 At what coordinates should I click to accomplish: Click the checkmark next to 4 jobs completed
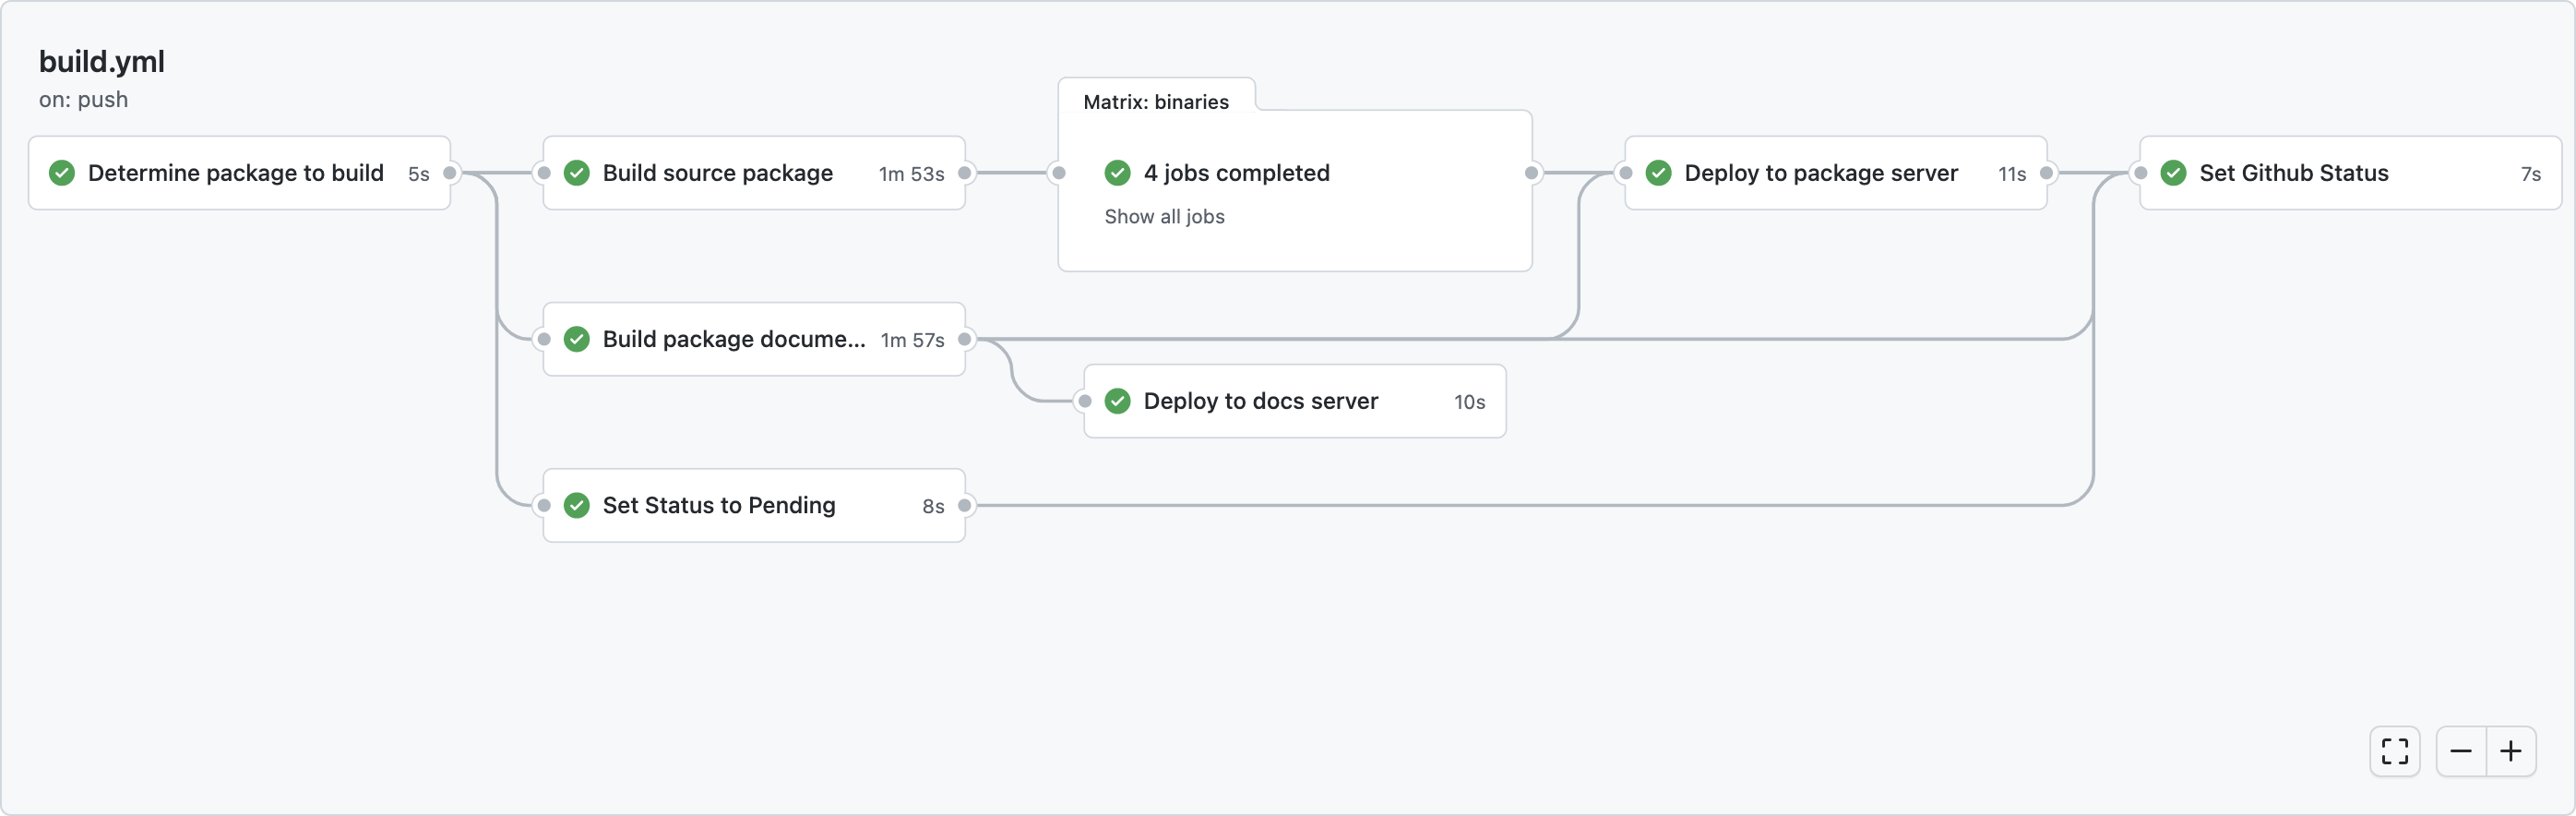[x=1117, y=173]
